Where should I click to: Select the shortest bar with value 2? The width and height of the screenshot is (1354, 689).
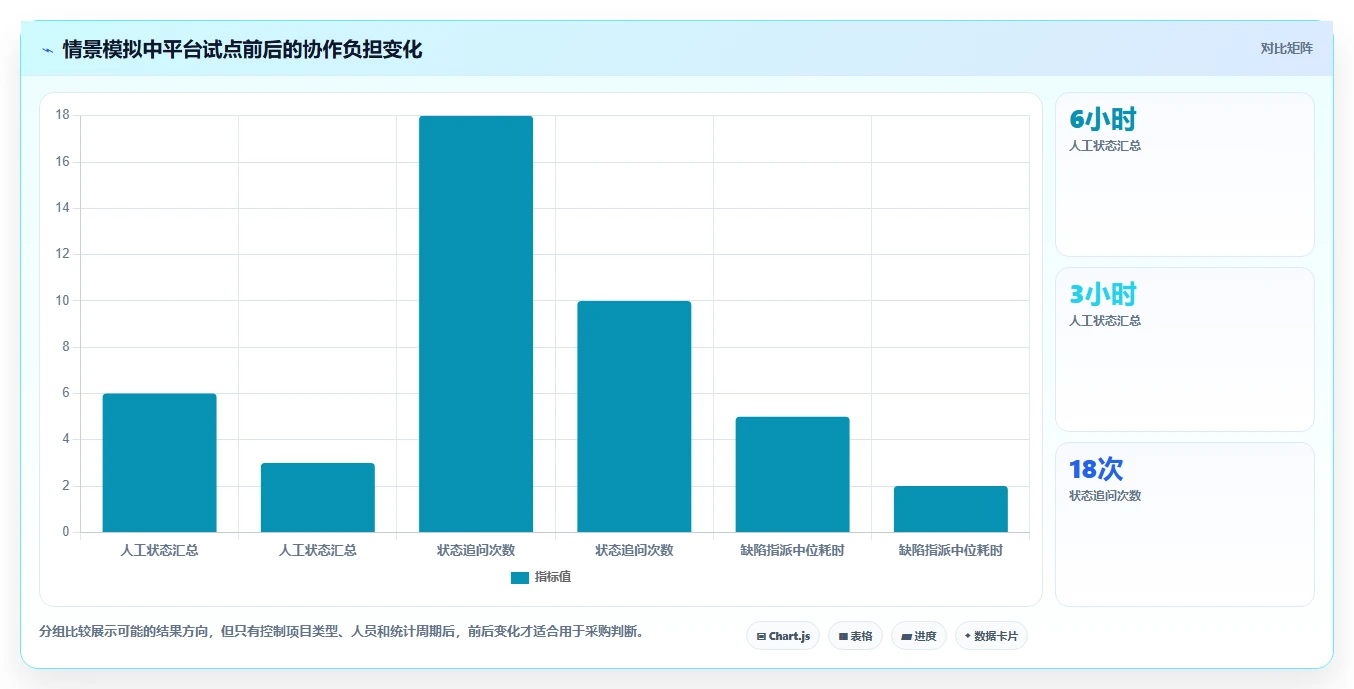951,509
